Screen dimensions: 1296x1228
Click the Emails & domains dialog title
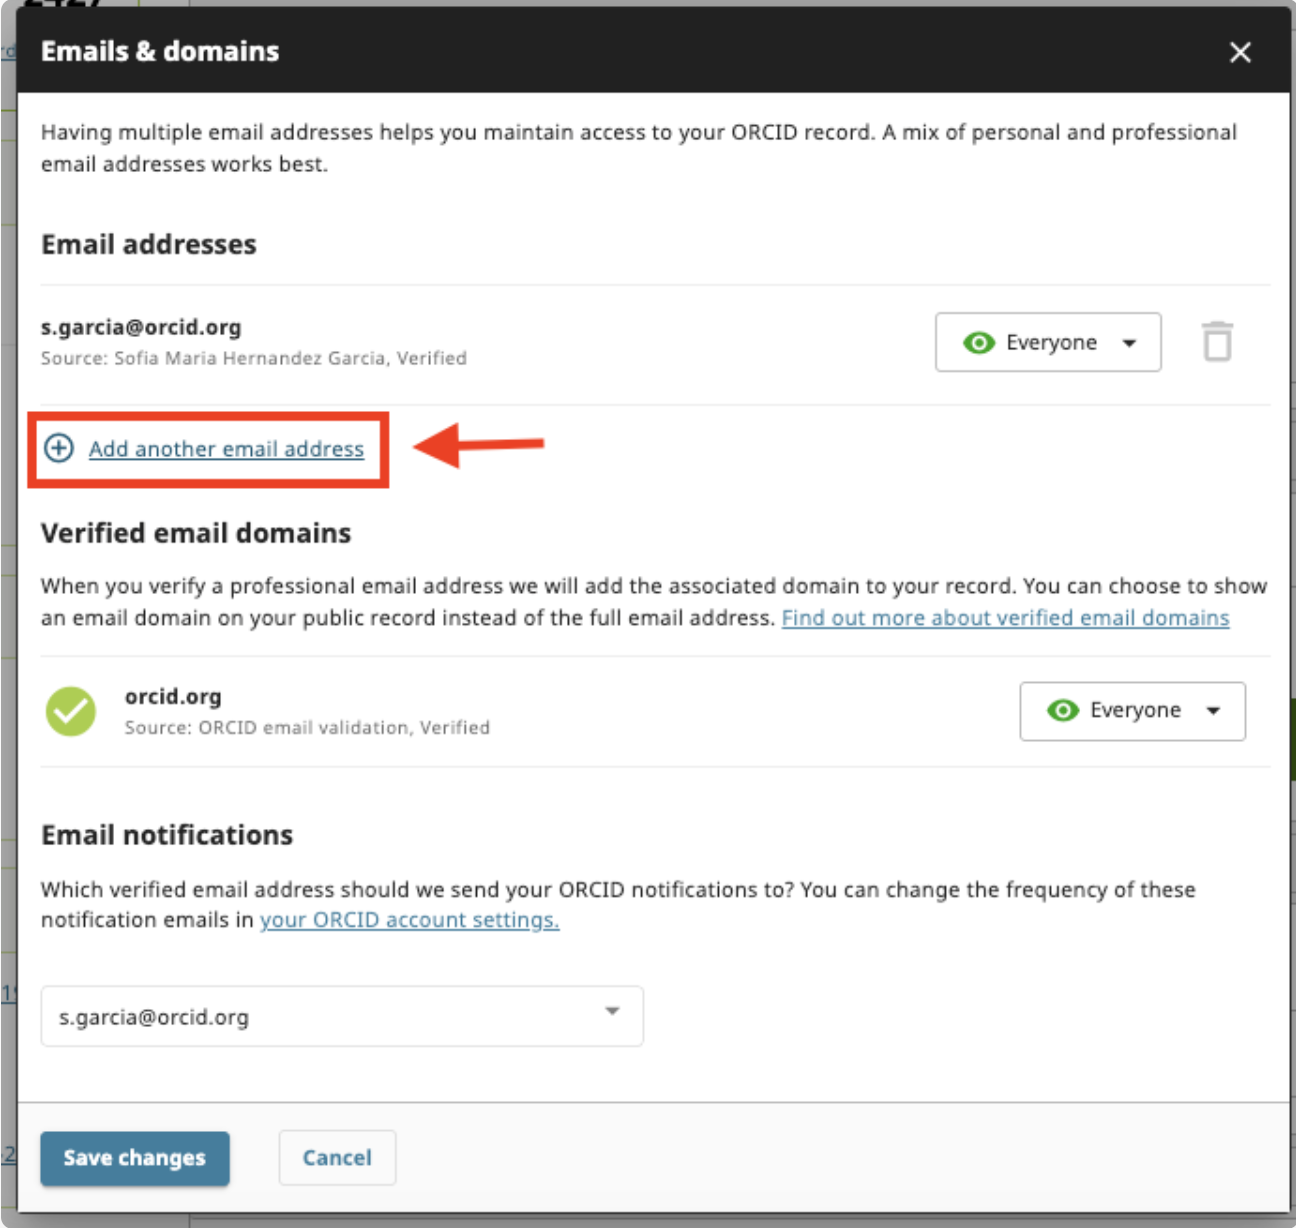160,51
